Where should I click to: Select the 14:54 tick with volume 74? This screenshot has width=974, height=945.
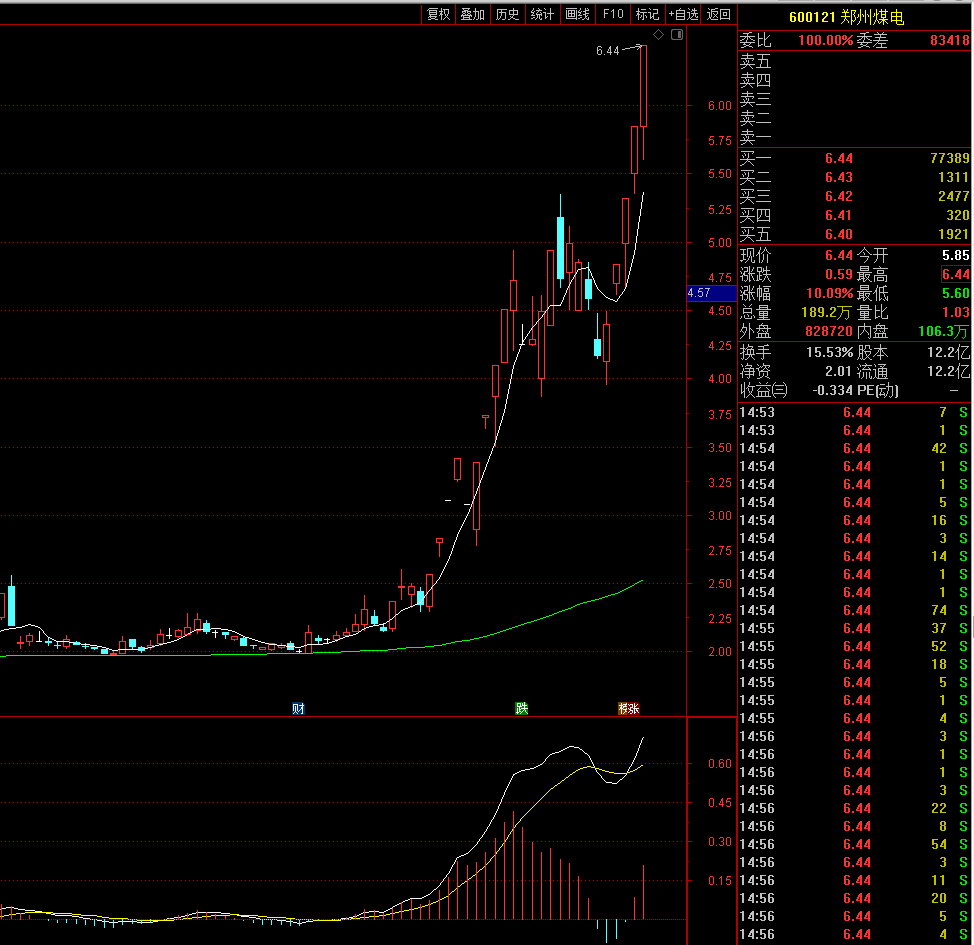(x=855, y=611)
